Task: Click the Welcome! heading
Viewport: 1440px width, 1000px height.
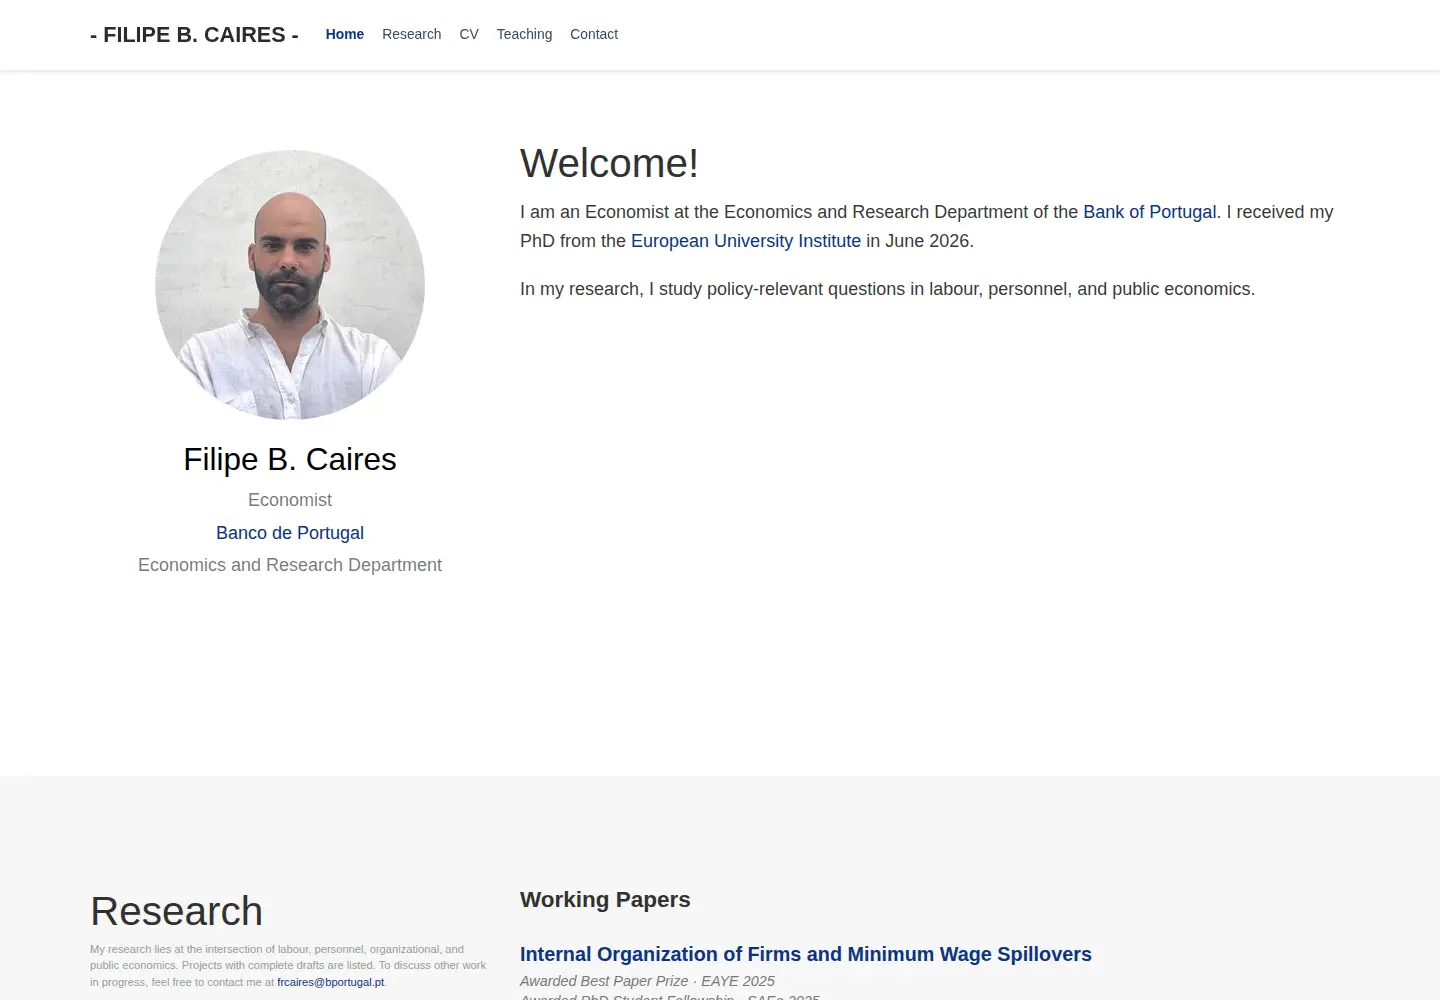Action: pyautogui.click(x=609, y=163)
